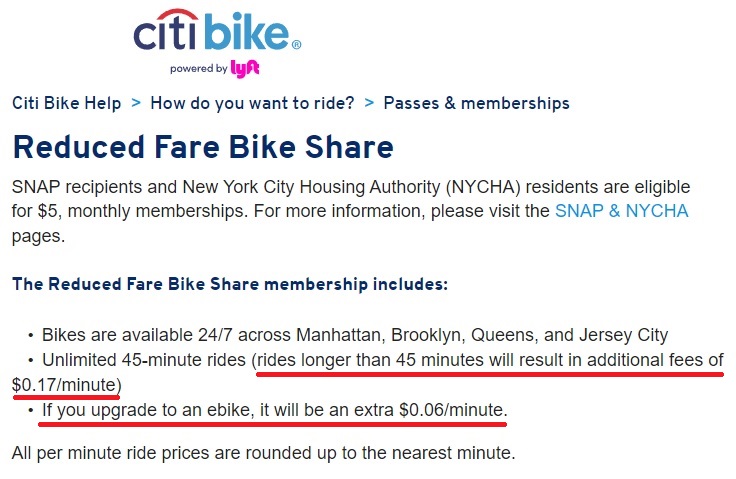Click the SNAP recipients intro paragraph
The image size is (736, 479).
point(351,211)
